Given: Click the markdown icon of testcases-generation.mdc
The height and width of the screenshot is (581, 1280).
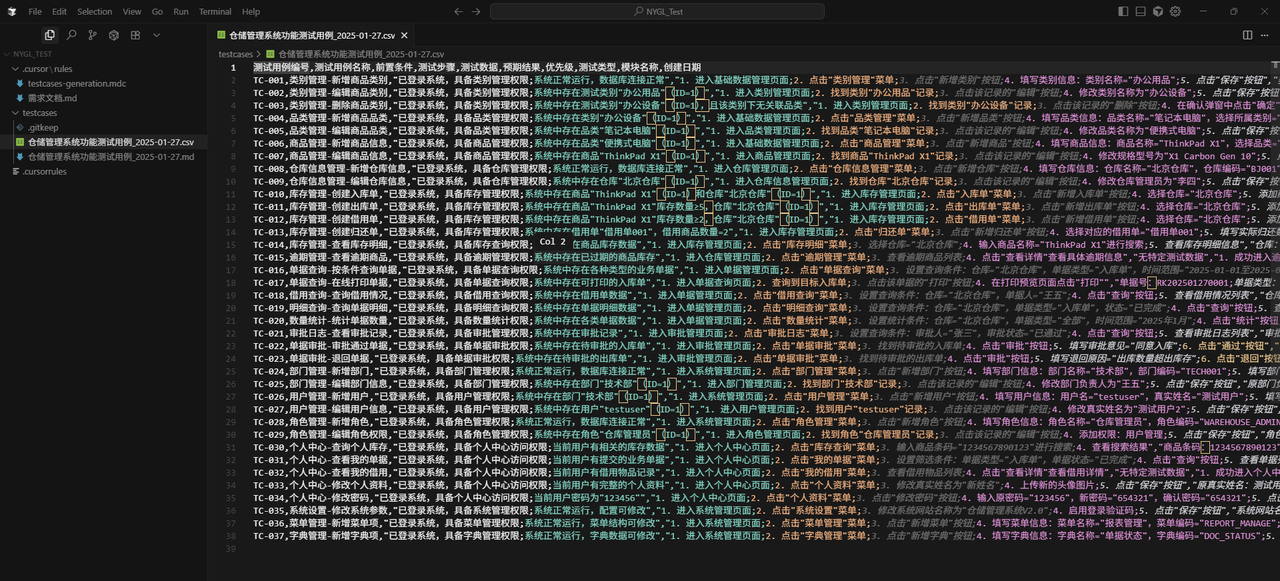Looking at the screenshot, I should (19, 84).
